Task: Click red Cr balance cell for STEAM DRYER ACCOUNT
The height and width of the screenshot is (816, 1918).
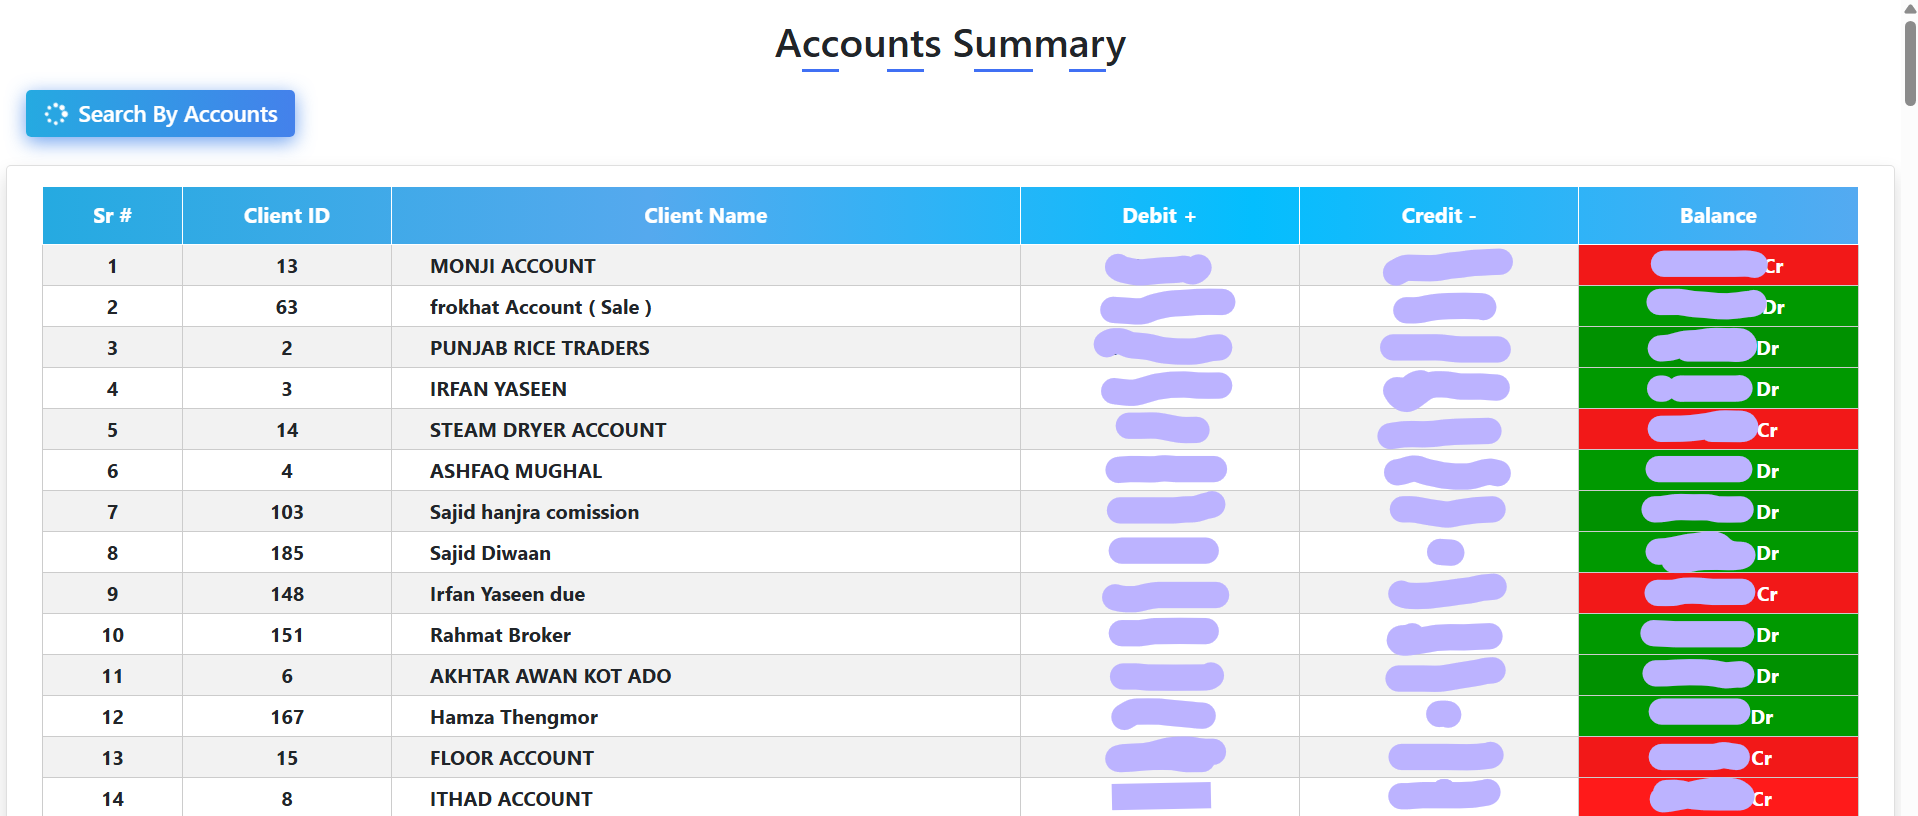Action: pos(1718,429)
